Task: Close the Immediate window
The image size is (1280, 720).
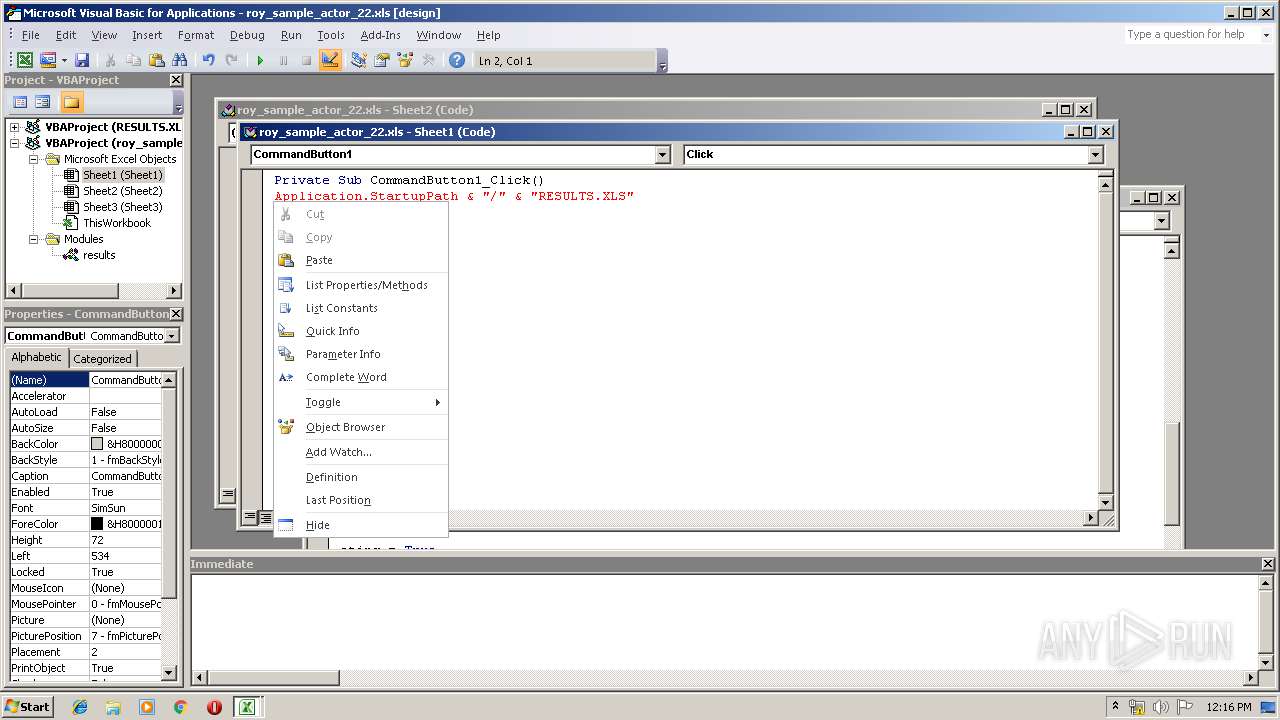Action: pyautogui.click(x=1268, y=564)
